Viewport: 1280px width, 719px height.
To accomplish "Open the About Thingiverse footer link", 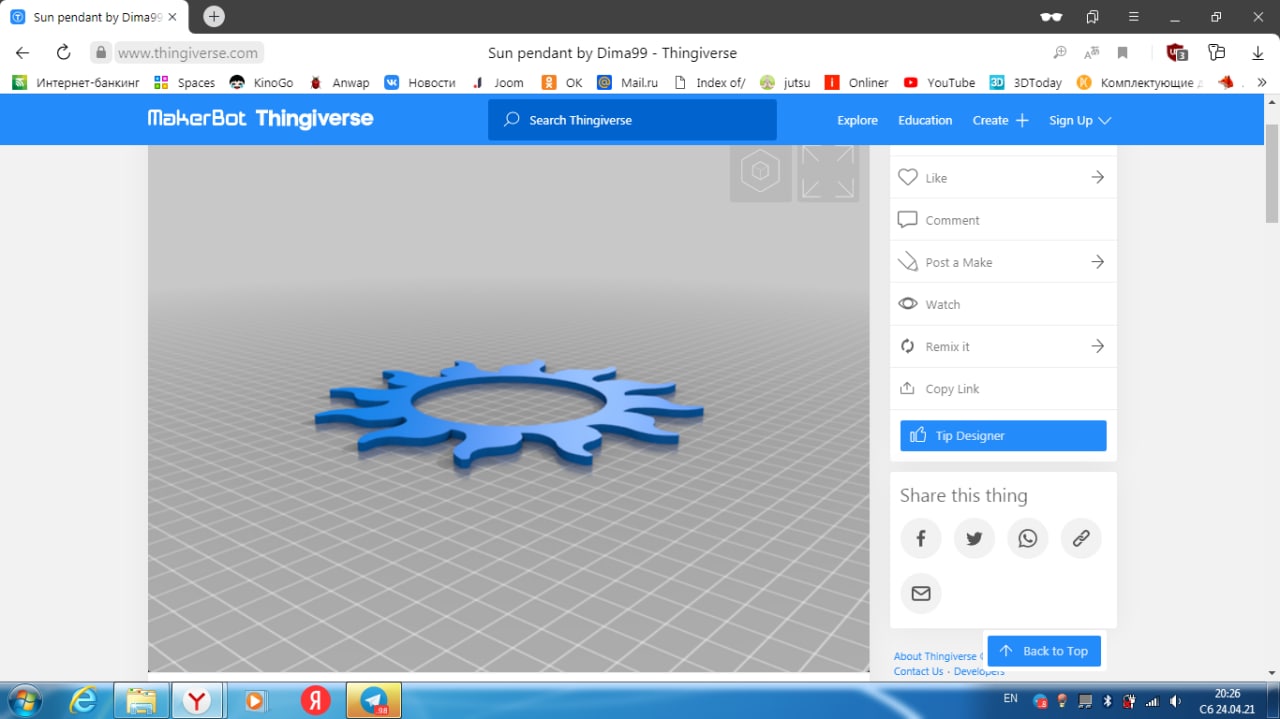I will [x=935, y=657].
